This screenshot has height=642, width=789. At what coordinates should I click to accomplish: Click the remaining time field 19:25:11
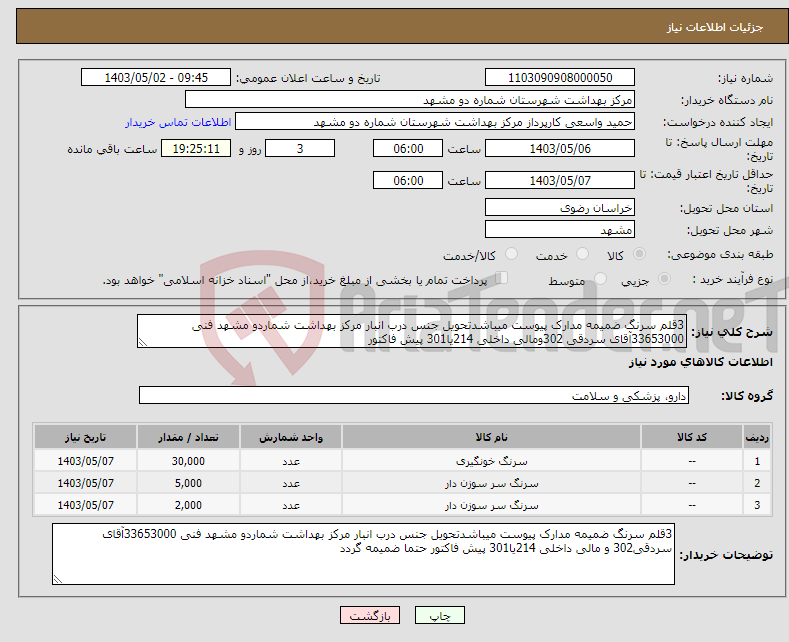pos(196,148)
